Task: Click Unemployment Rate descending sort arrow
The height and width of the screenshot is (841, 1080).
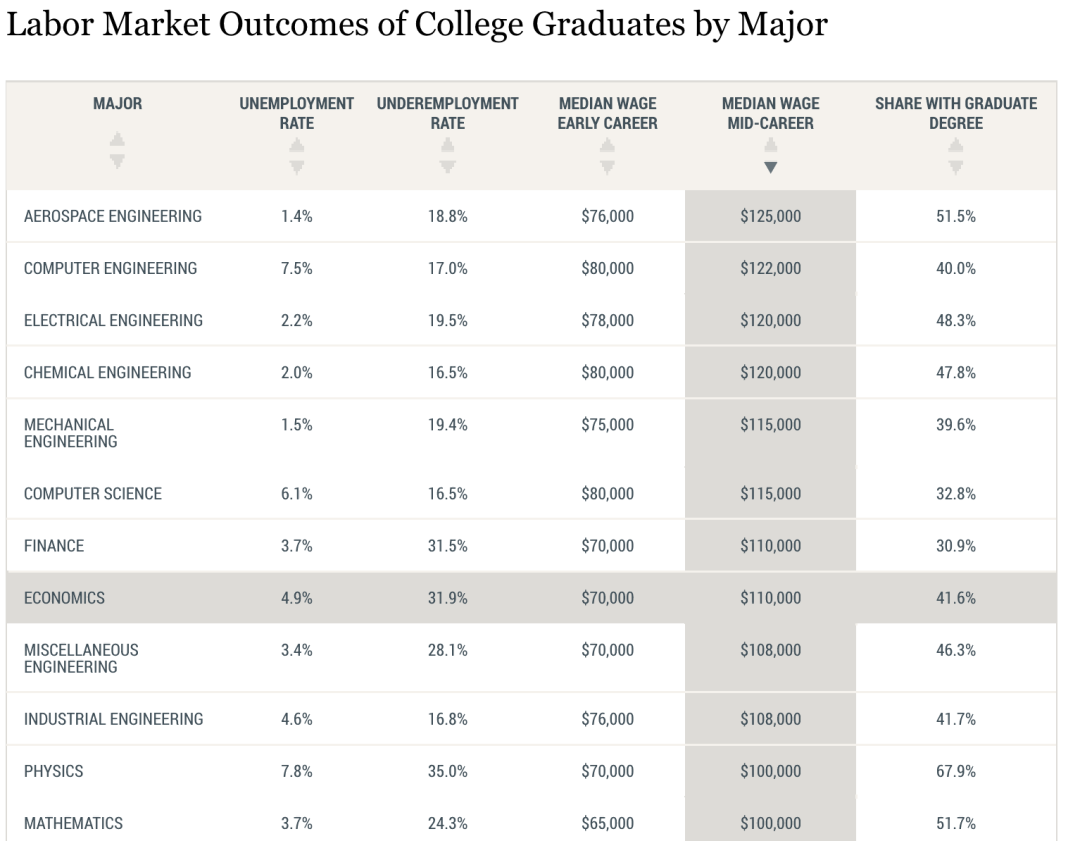Action: [296, 166]
